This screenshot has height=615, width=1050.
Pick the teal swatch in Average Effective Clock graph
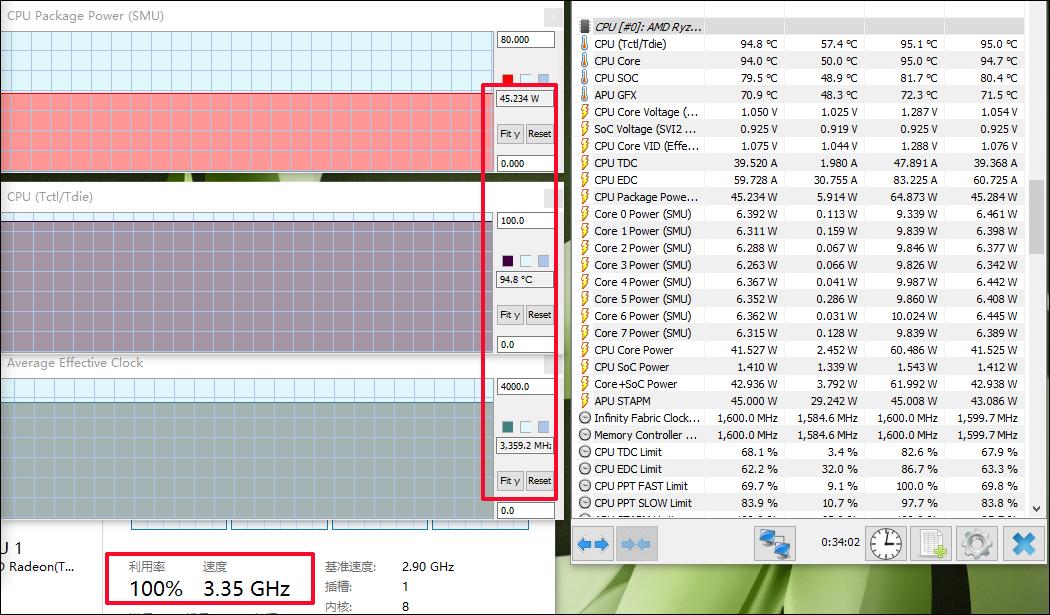click(x=508, y=427)
